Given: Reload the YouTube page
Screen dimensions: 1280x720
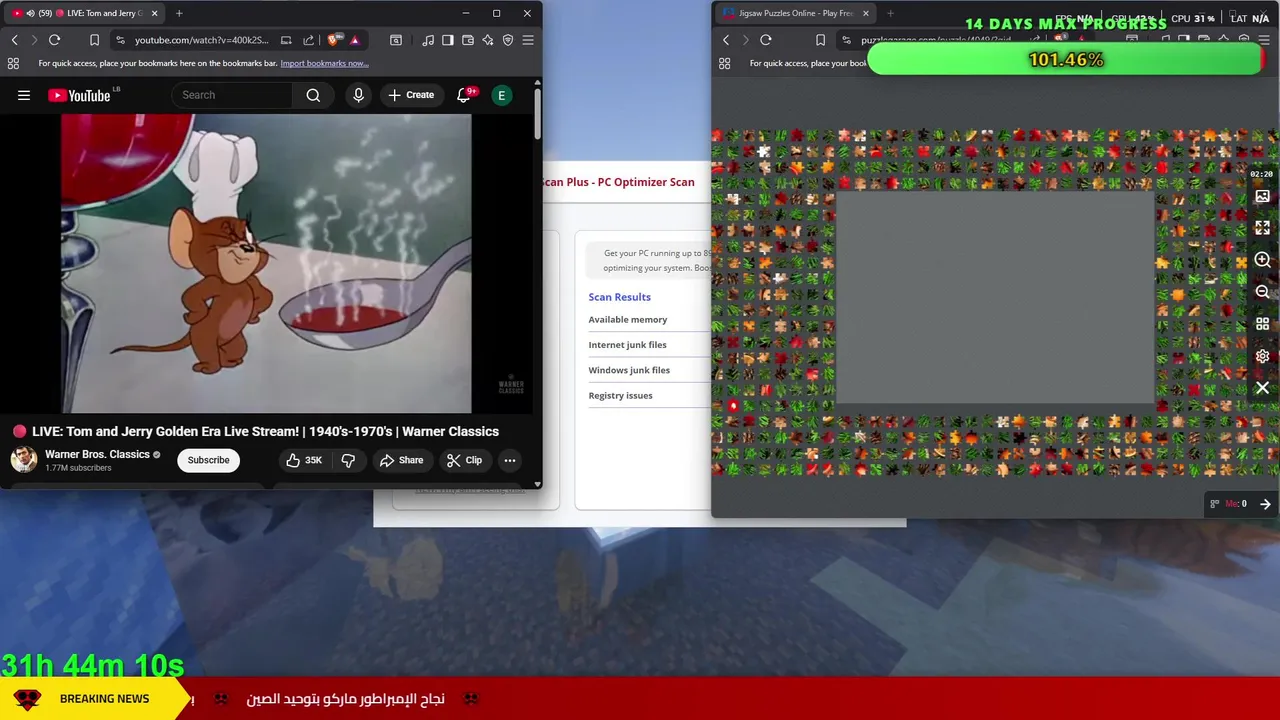Looking at the screenshot, I should tap(54, 40).
